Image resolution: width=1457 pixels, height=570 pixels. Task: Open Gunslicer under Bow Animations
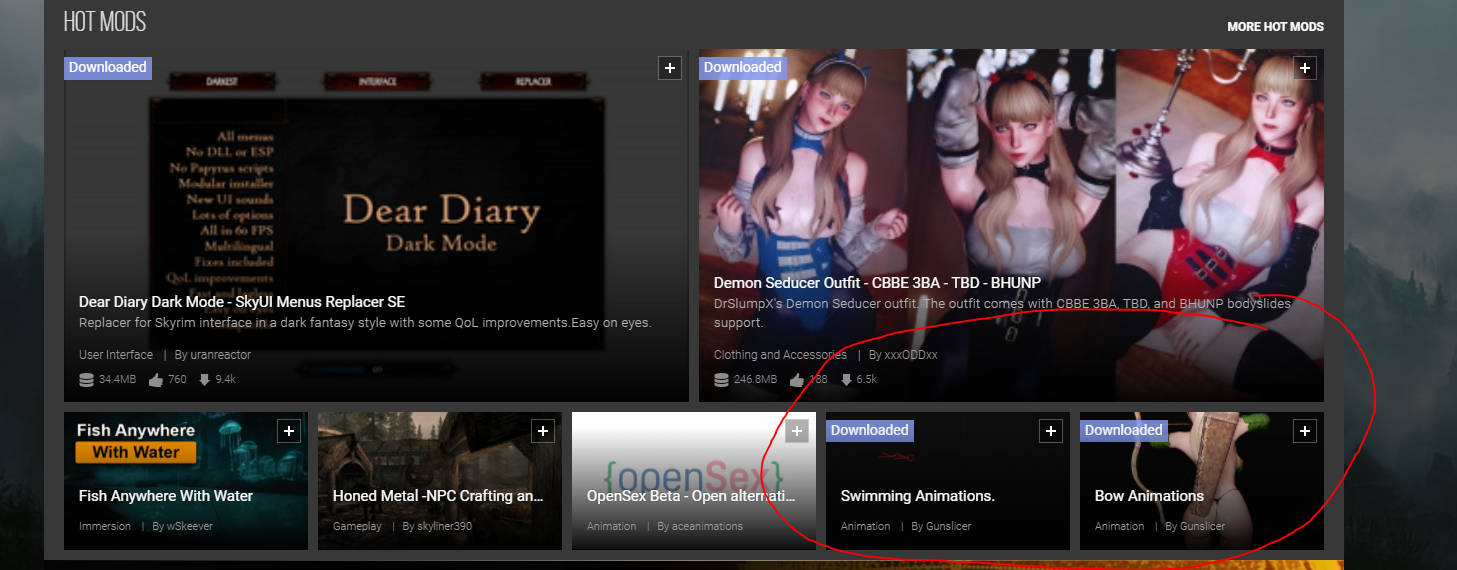(x=1202, y=526)
